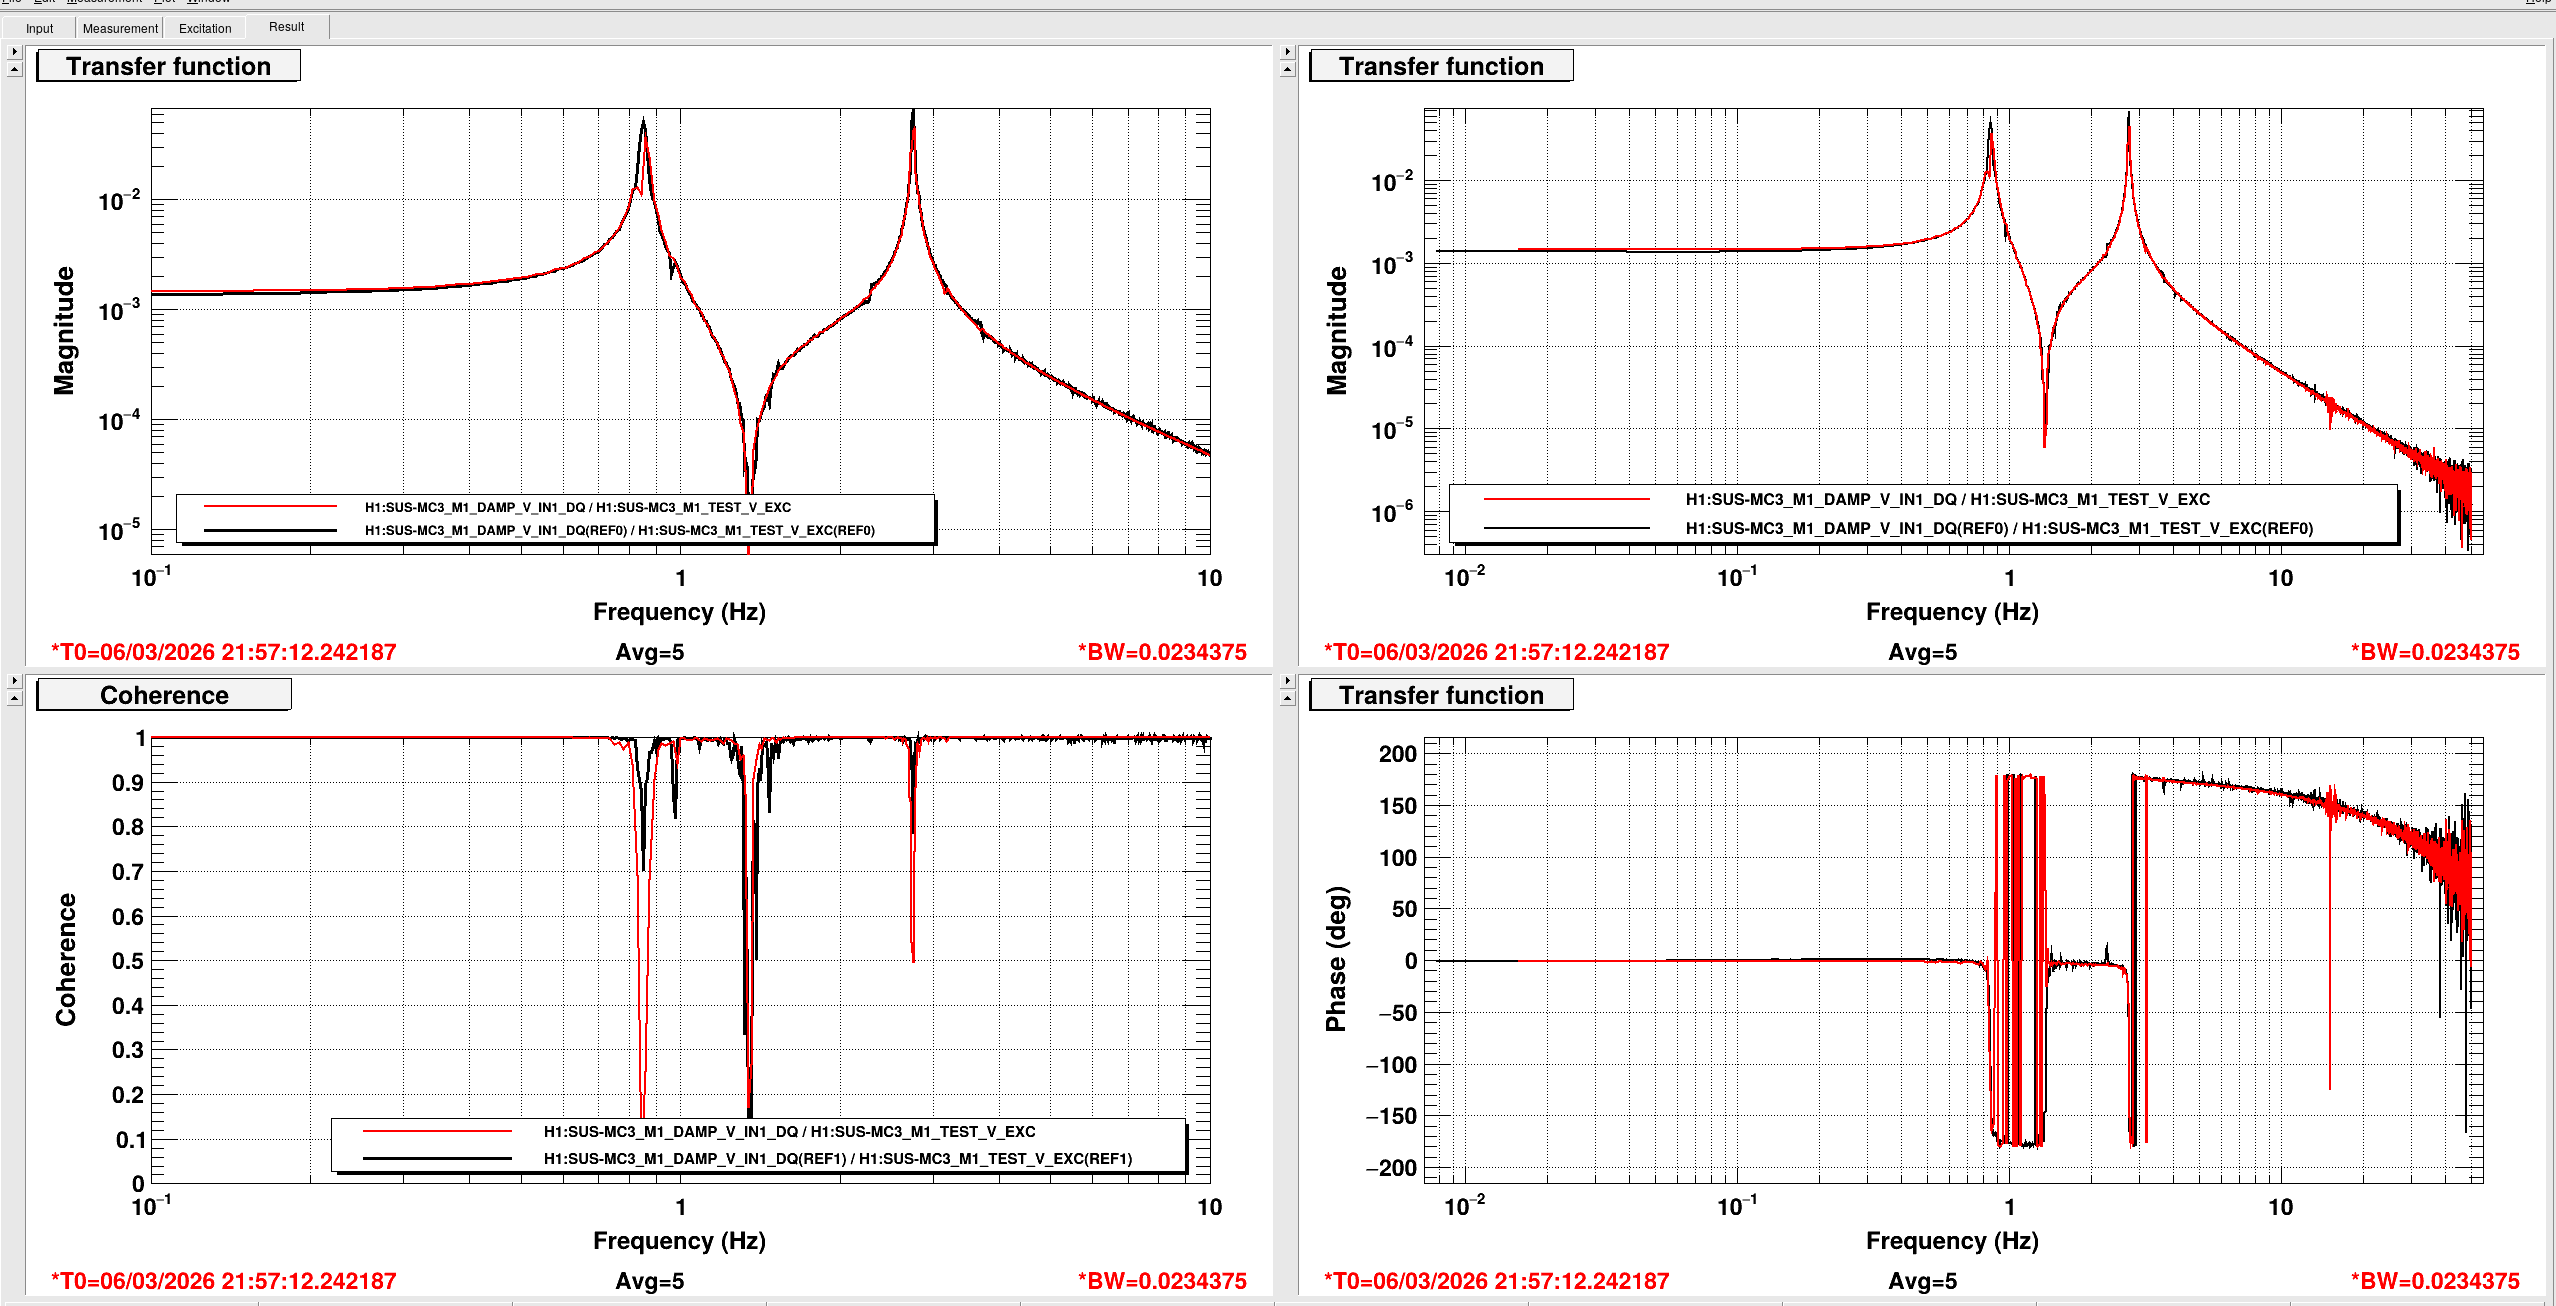Image resolution: width=2556 pixels, height=1306 pixels.
Task: Click right-arrow button beside the Coherence plot
Action: tap(14, 680)
